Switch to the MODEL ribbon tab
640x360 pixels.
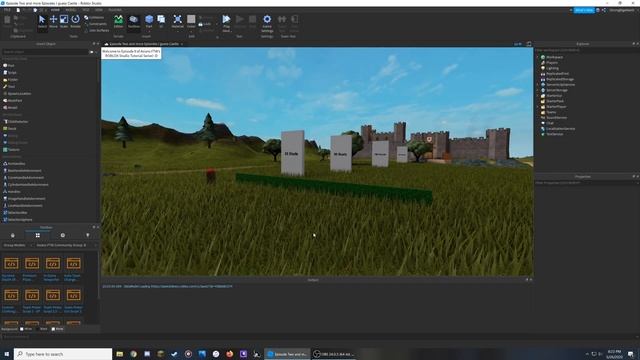71,10
